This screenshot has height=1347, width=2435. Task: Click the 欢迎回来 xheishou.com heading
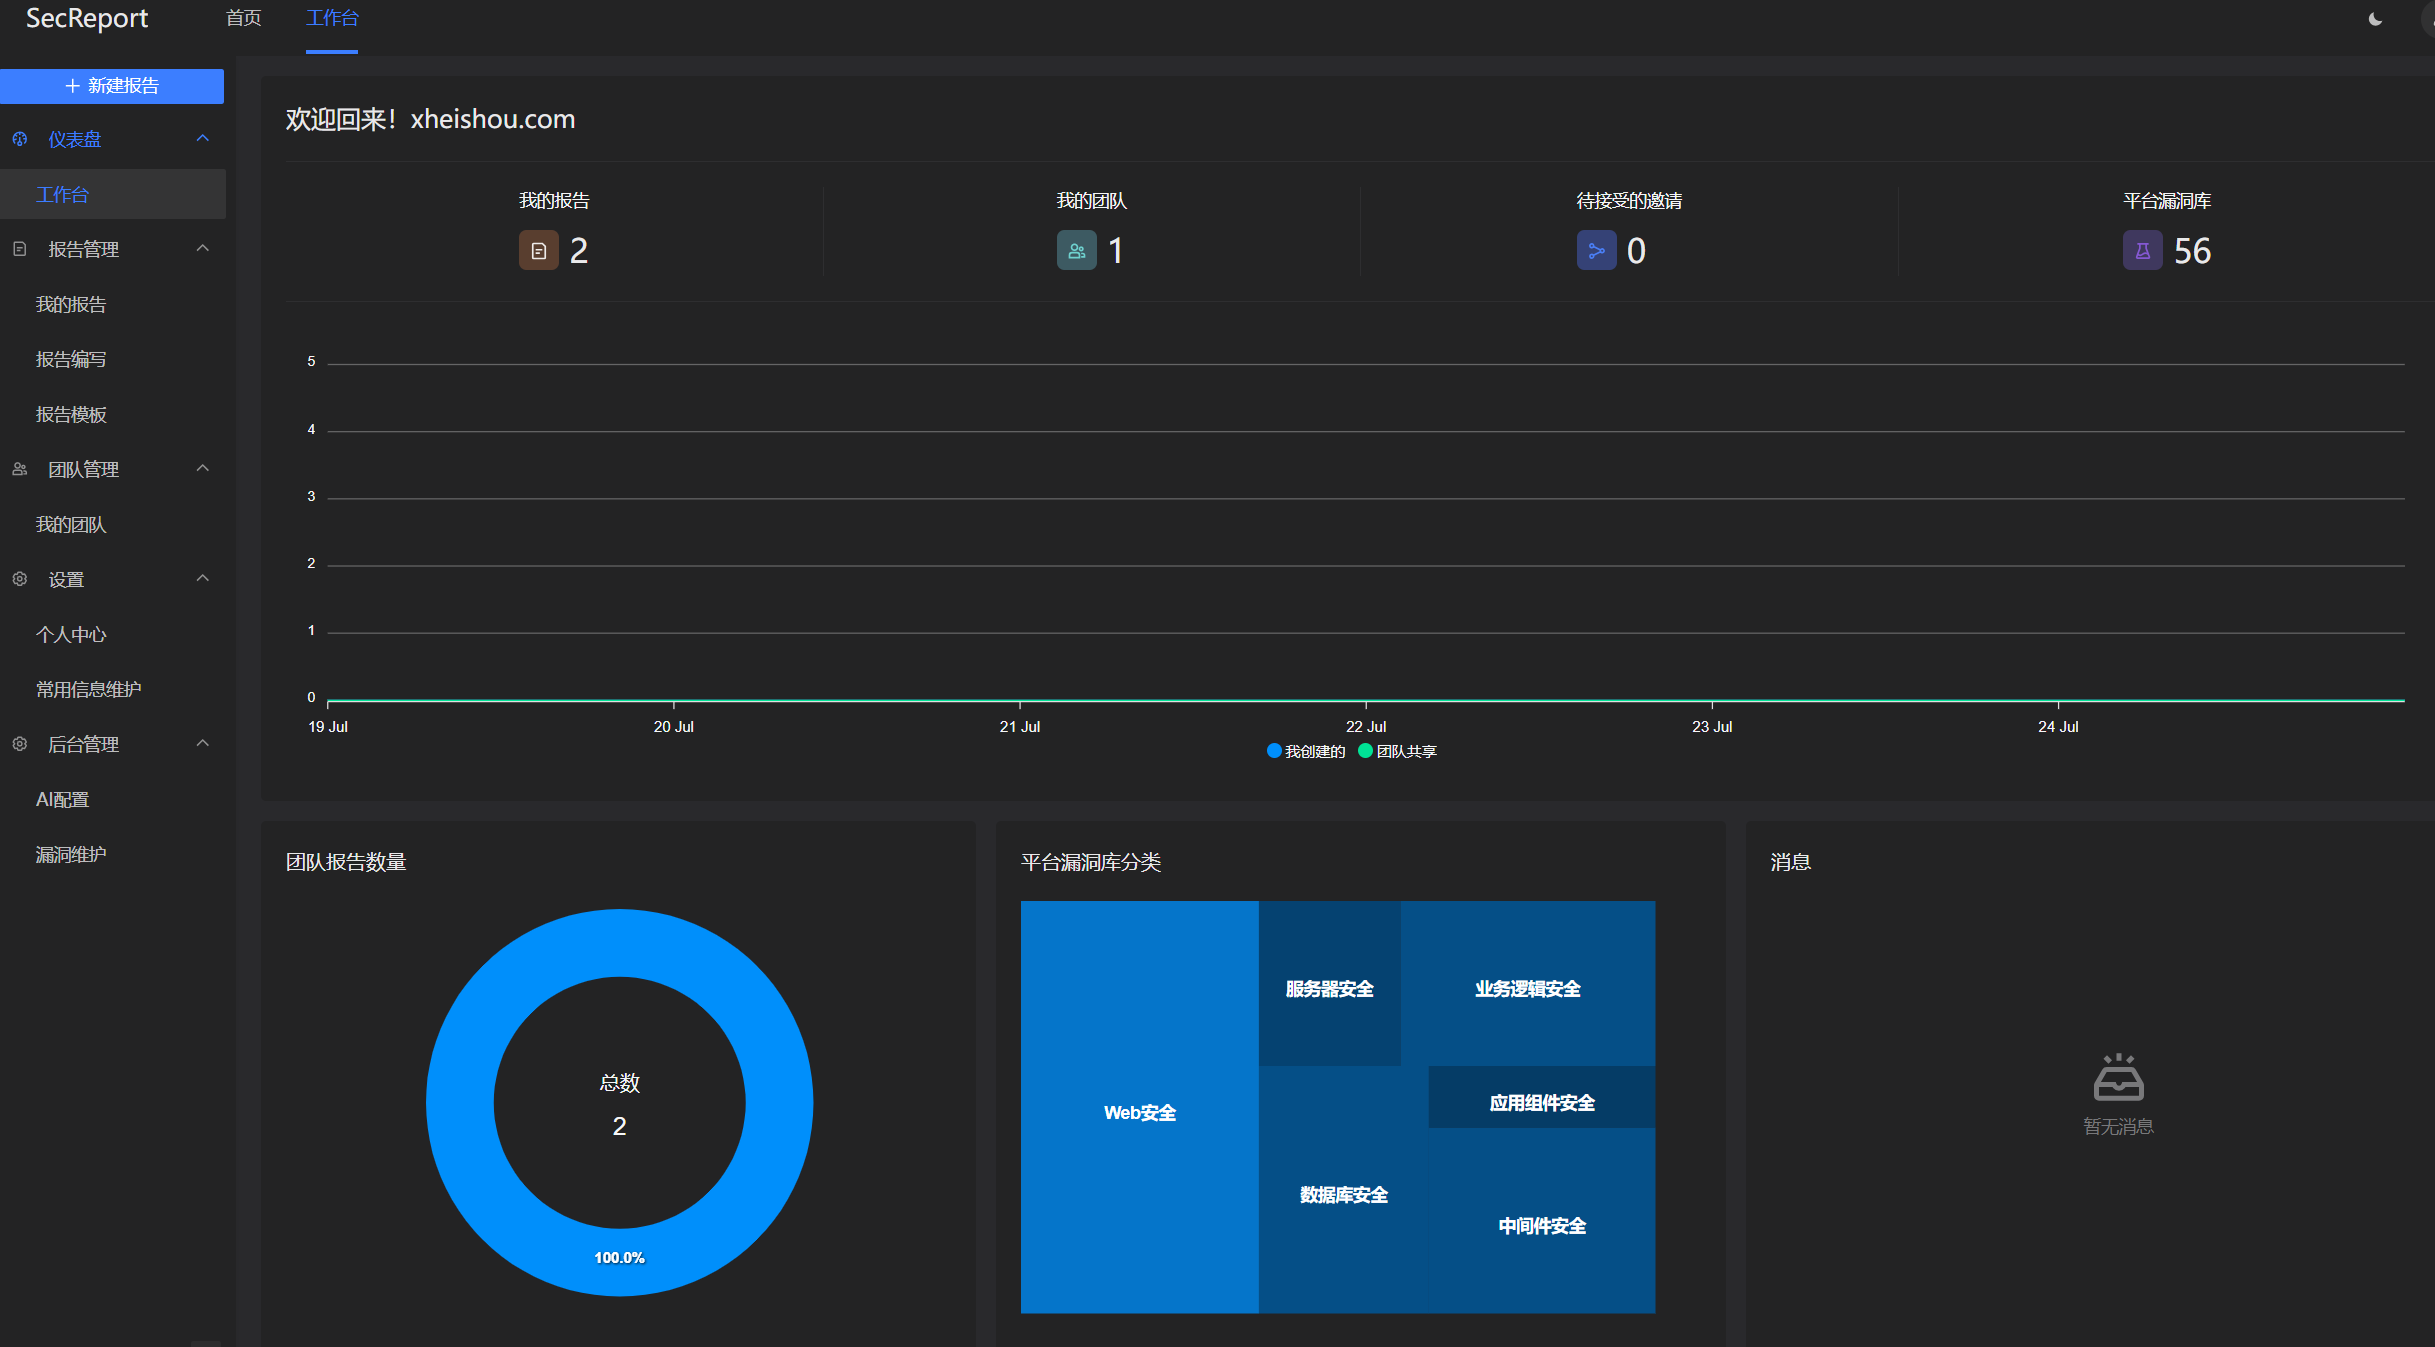click(x=431, y=119)
